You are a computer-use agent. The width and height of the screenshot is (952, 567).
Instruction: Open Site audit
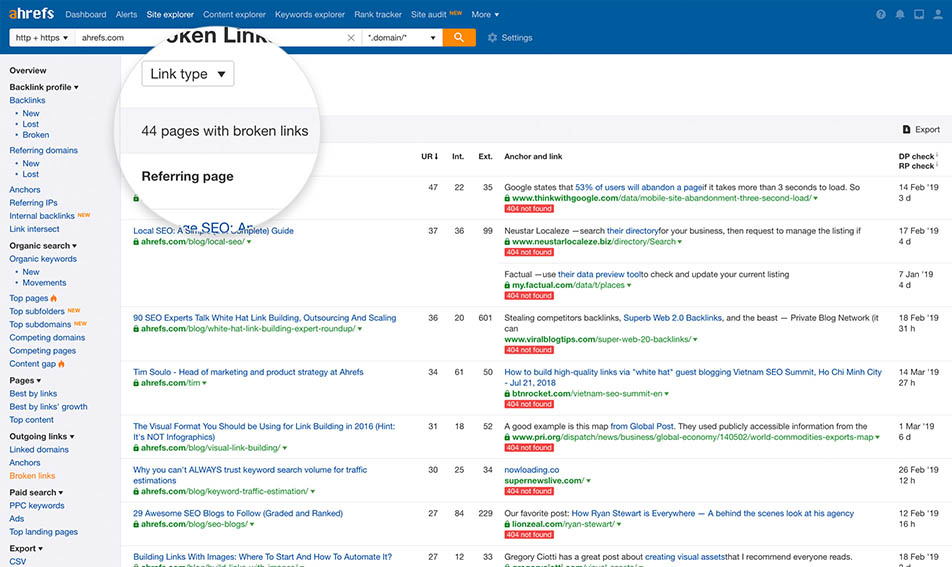pyautogui.click(x=429, y=15)
